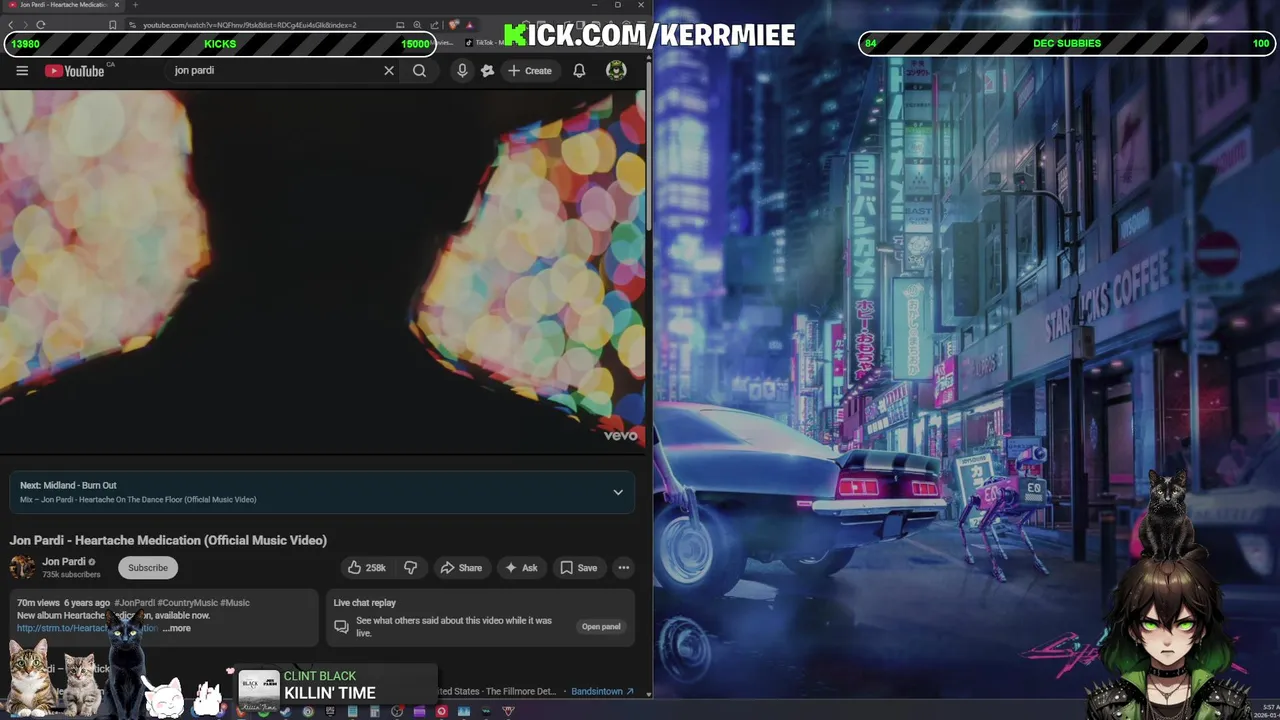Dislike the video with thumbs down
1280x720 pixels.
click(x=410, y=567)
